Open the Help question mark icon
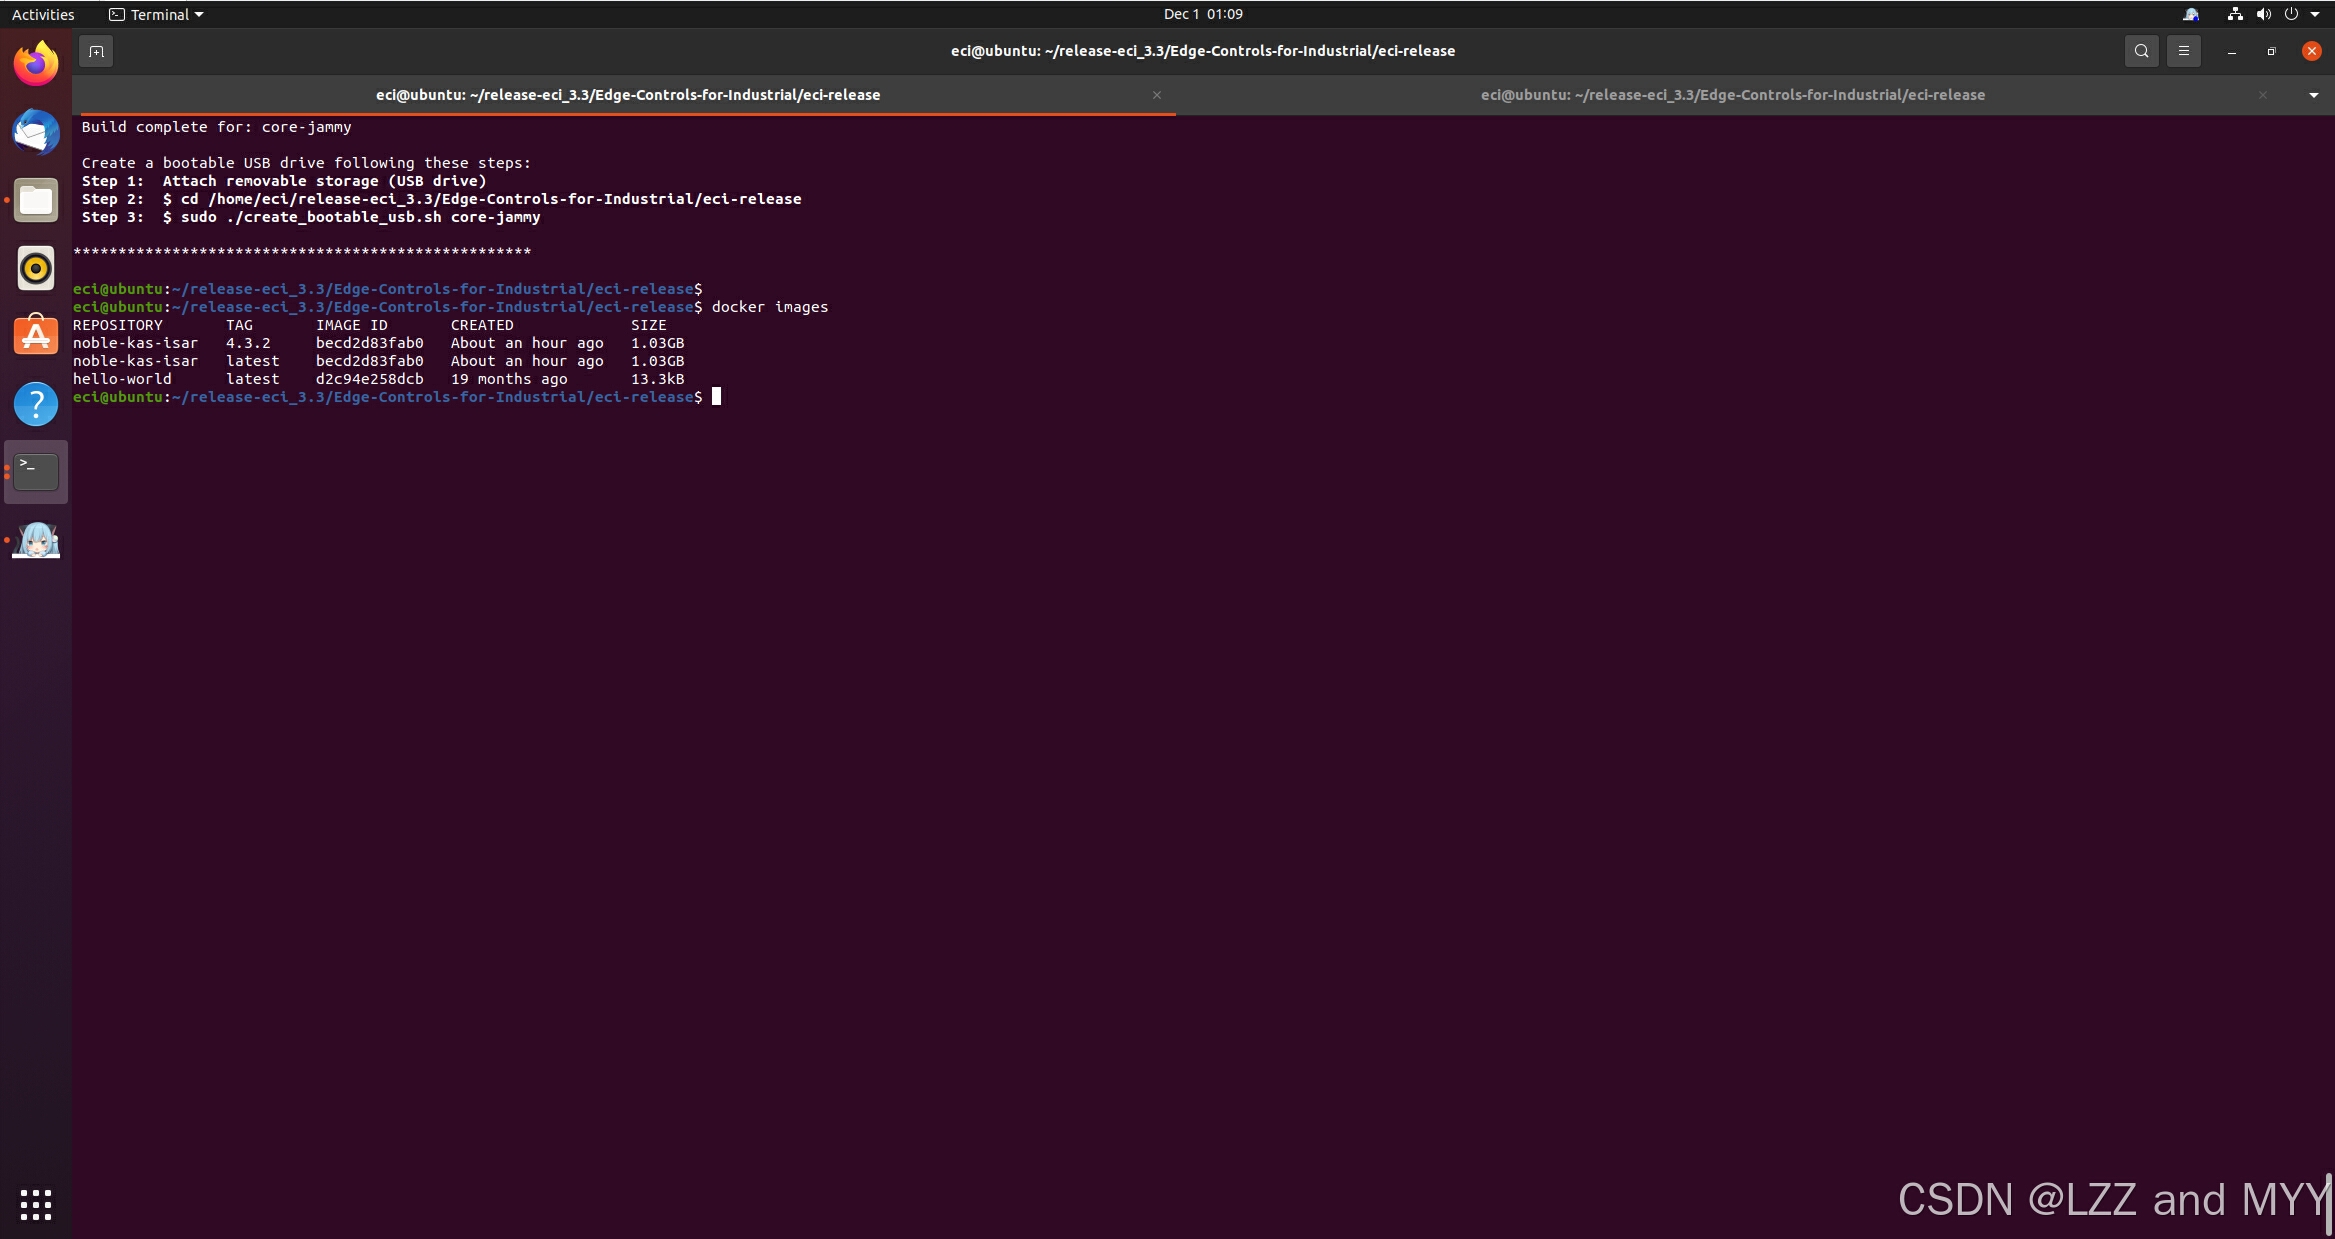Image resolution: width=2335 pixels, height=1239 pixels. point(36,404)
